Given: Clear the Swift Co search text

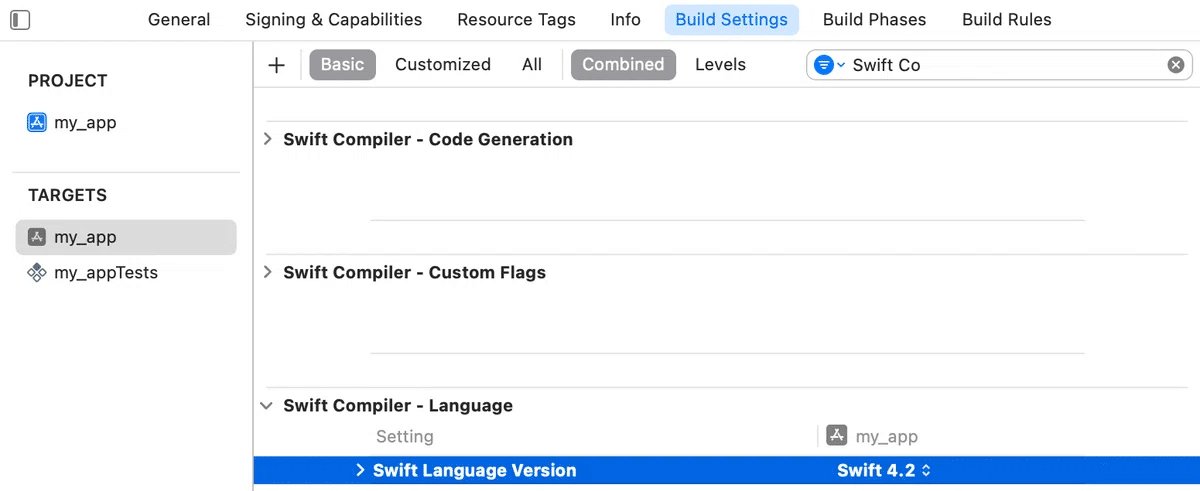Looking at the screenshot, I should (1176, 65).
